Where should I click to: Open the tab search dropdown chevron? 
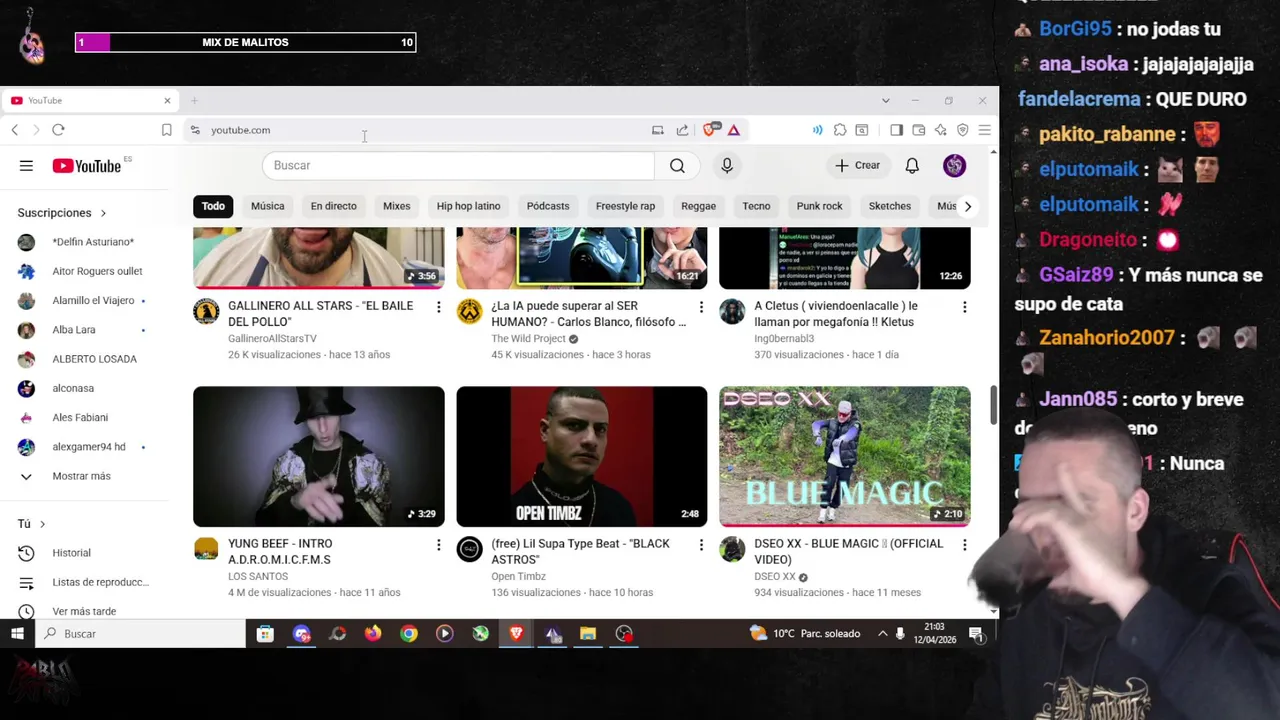pyautogui.click(x=885, y=100)
